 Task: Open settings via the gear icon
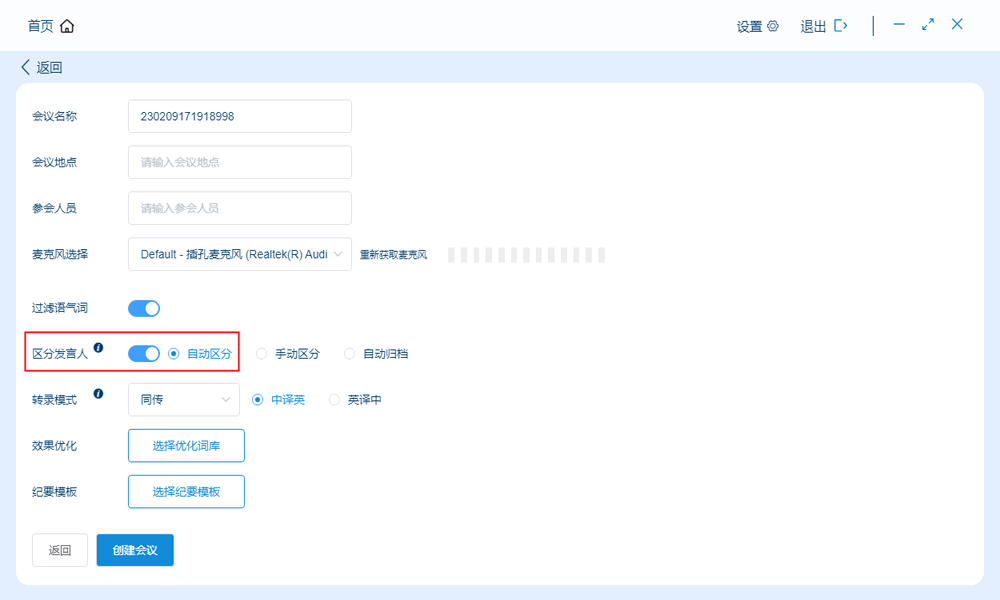coord(773,27)
